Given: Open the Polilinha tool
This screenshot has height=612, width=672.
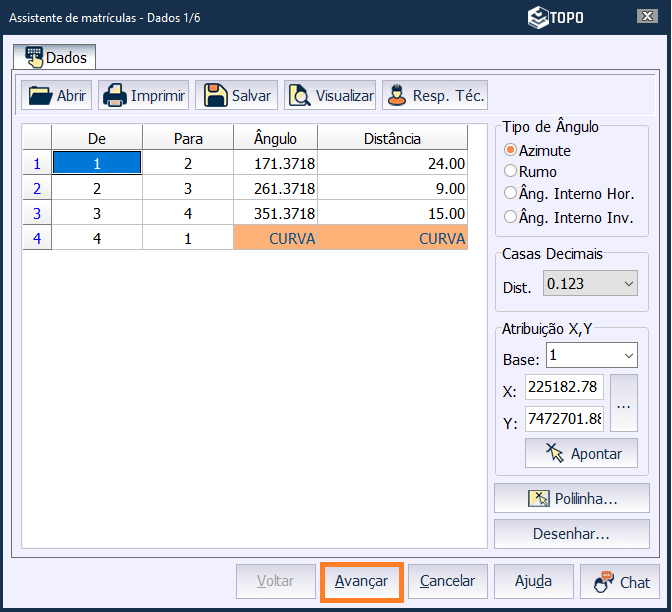Looking at the screenshot, I should [571, 498].
